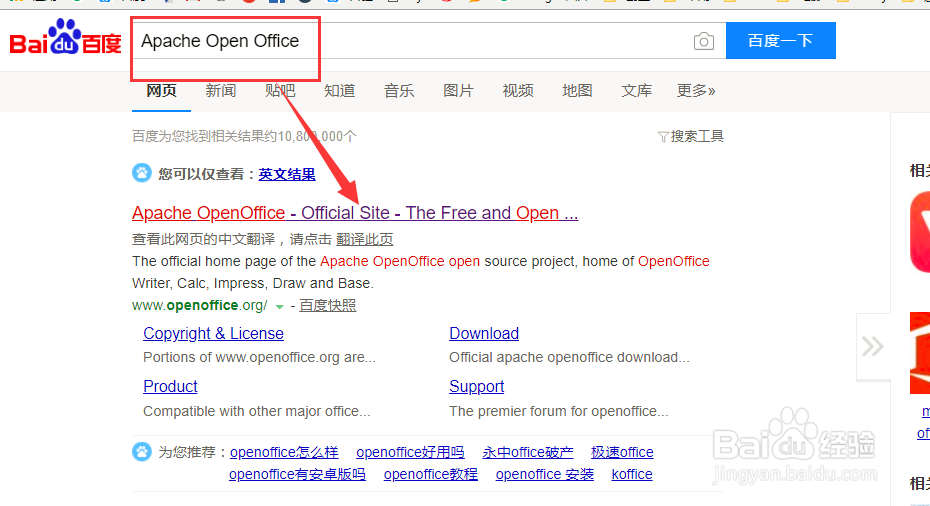Go to the 视频 tab
The width and height of the screenshot is (930, 506).
tap(518, 91)
